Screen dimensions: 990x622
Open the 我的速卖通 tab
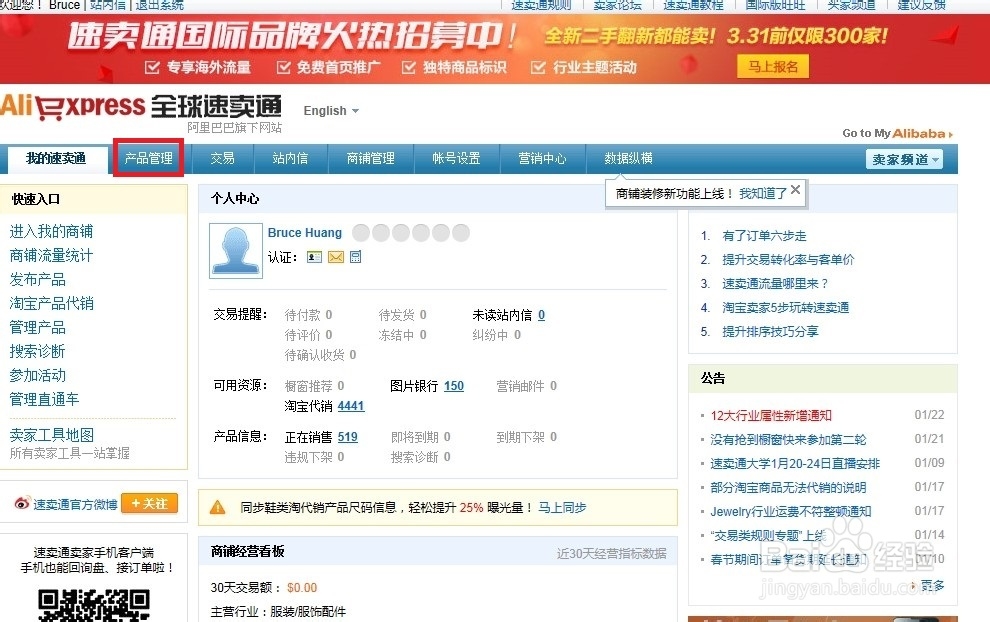point(56,158)
